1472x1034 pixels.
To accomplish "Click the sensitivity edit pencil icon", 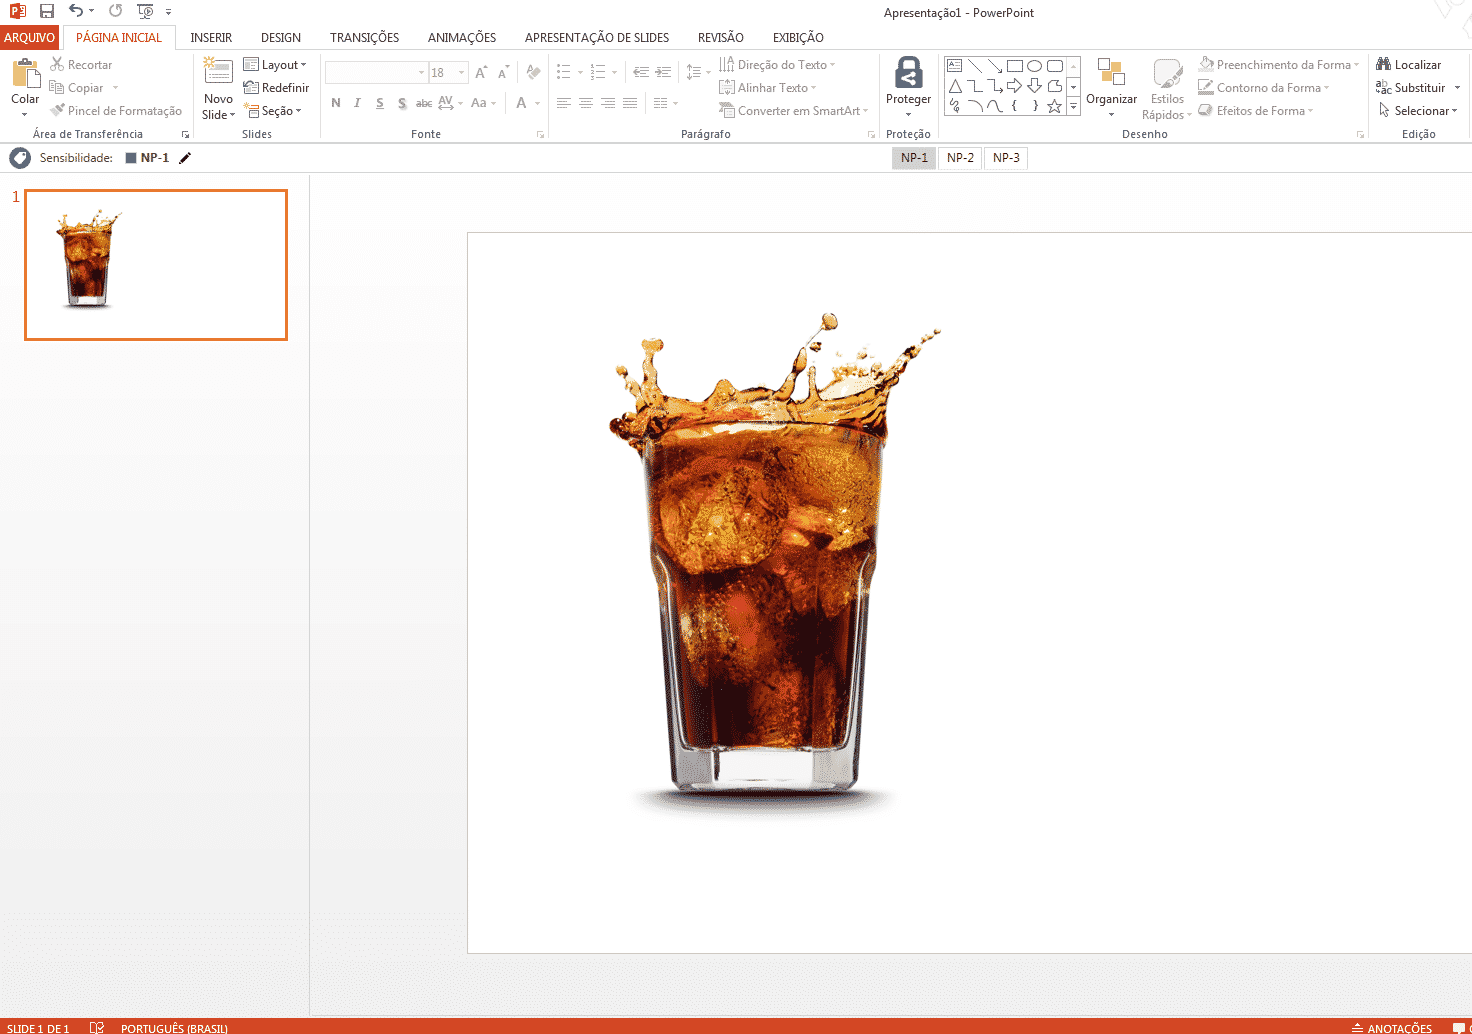I will (x=185, y=157).
